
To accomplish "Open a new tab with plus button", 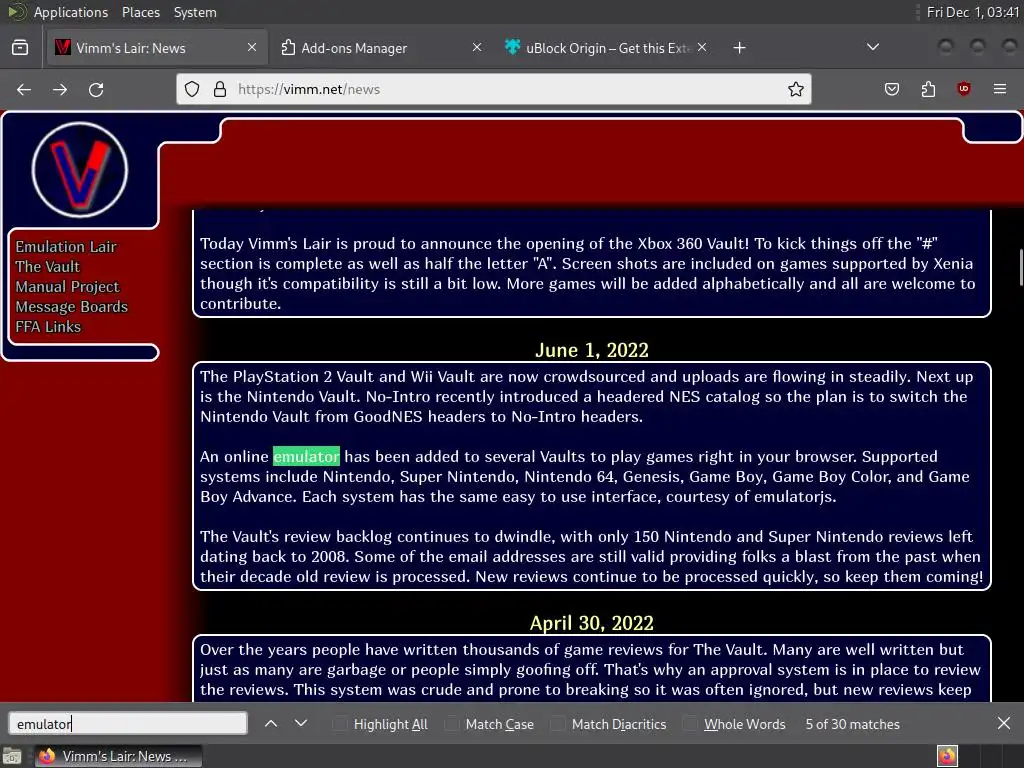I will tap(739, 48).
